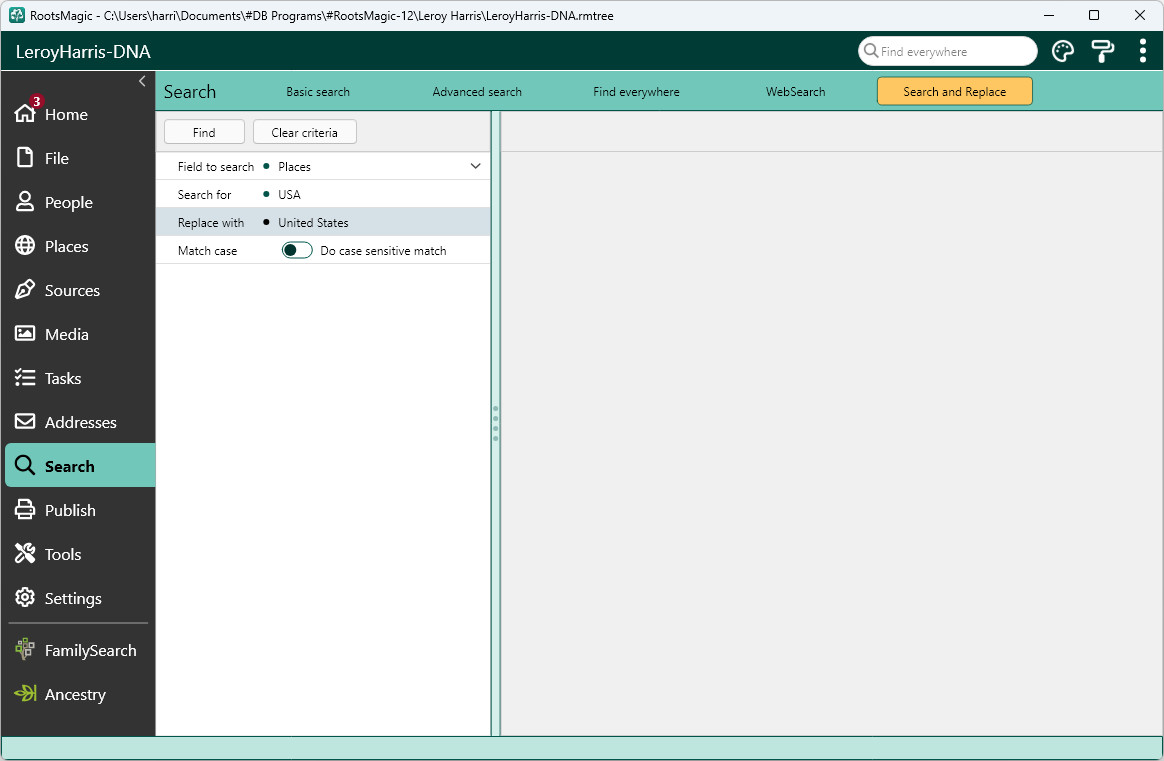This screenshot has width=1164, height=761.
Task: Open the WebSearch tab
Action: [796, 91]
